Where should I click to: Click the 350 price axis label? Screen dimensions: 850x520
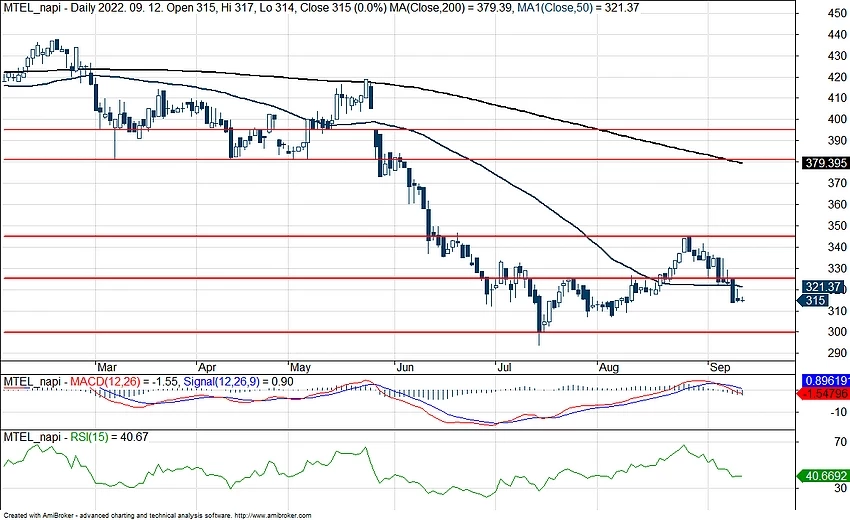point(837,226)
